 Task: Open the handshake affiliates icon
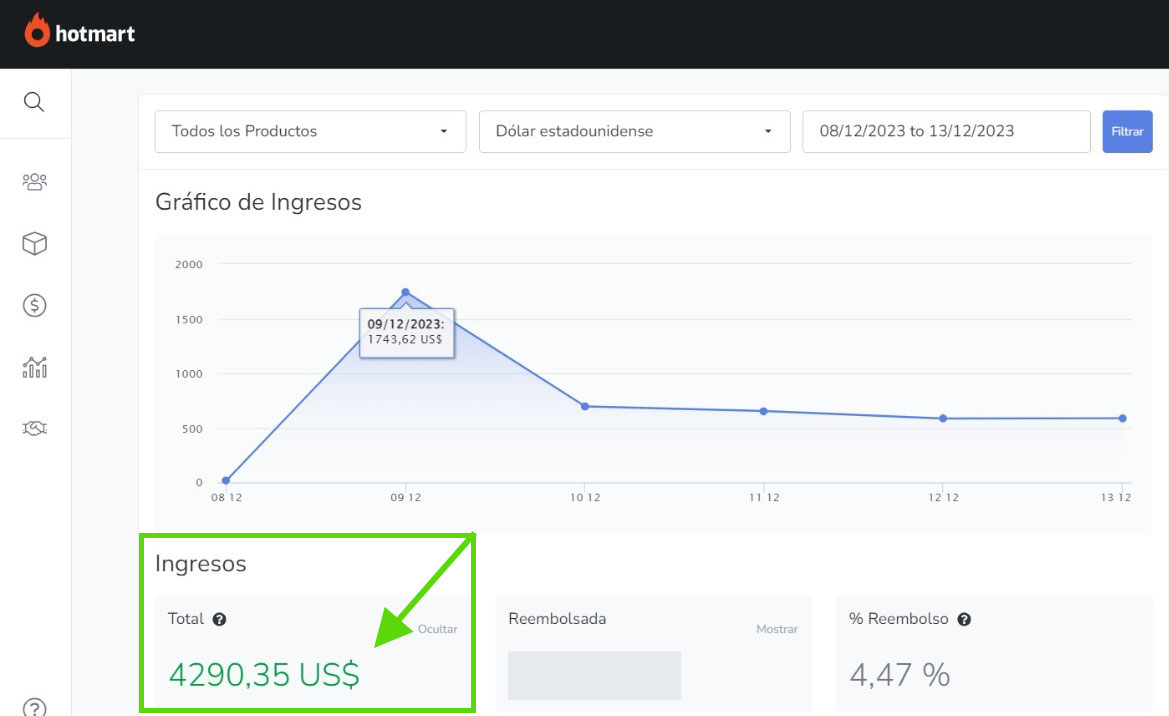[x=34, y=429]
